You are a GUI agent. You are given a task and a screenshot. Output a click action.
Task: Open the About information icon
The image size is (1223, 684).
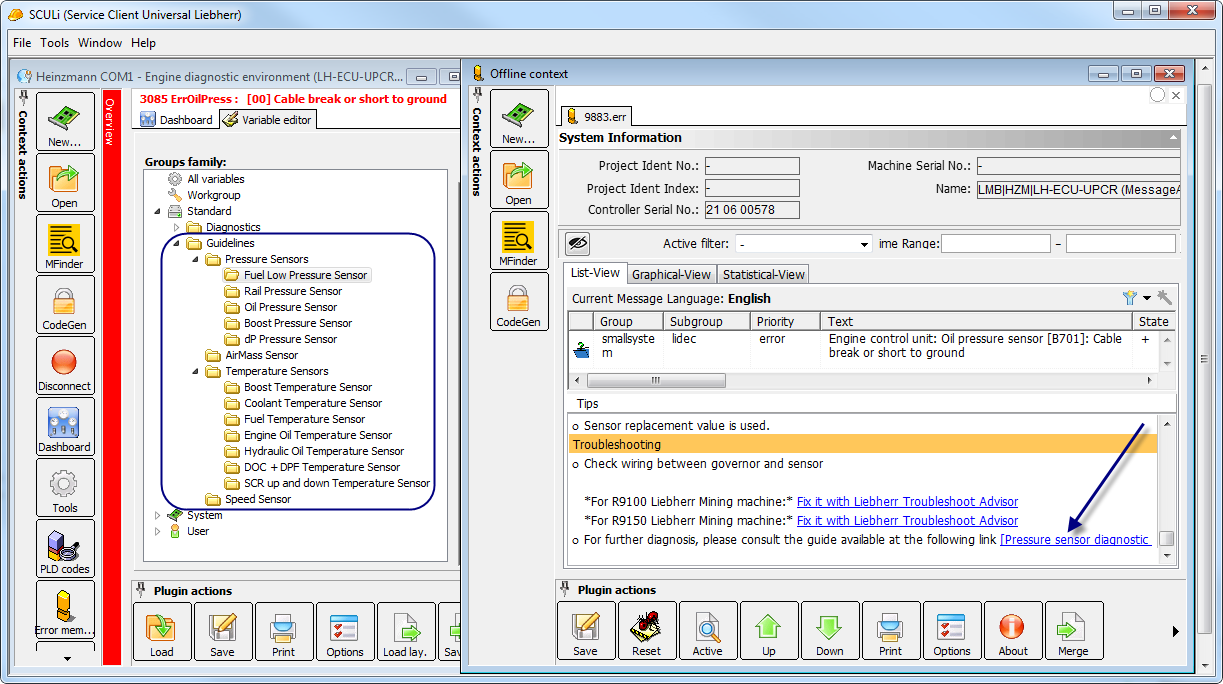(1012, 631)
